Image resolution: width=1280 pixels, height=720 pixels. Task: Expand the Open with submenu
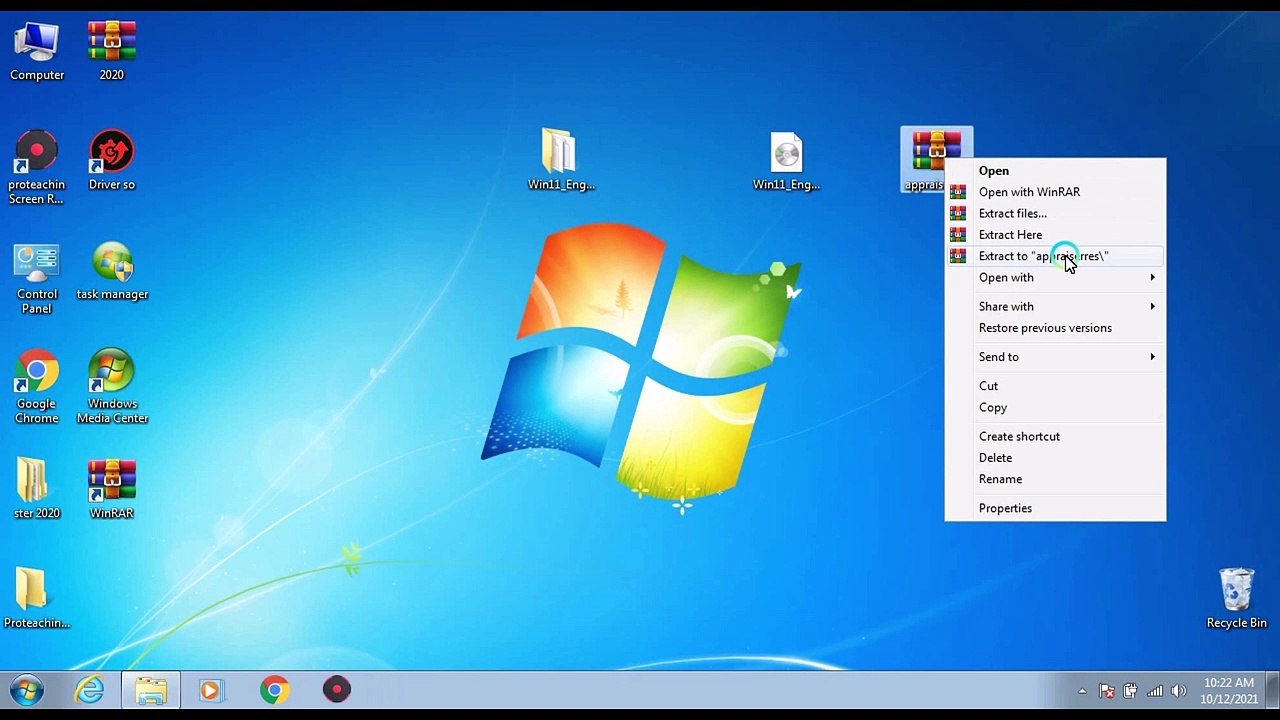[x=1055, y=278]
